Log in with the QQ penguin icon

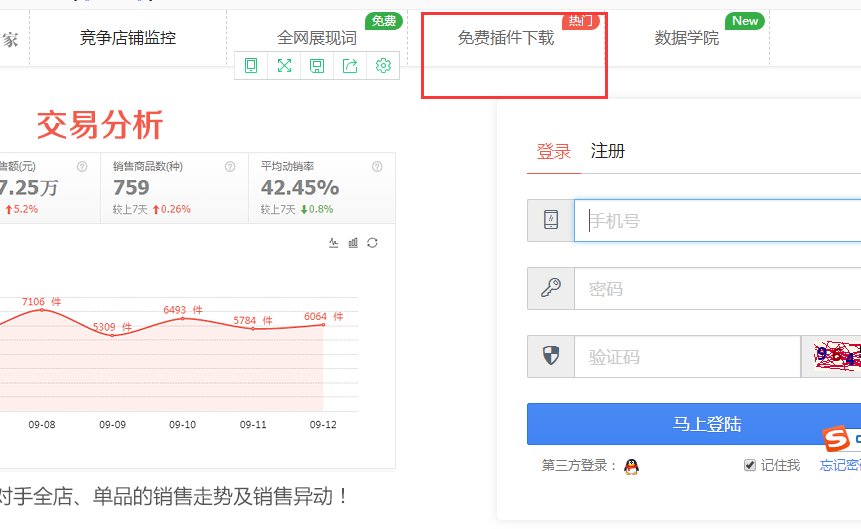pos(631,466)
